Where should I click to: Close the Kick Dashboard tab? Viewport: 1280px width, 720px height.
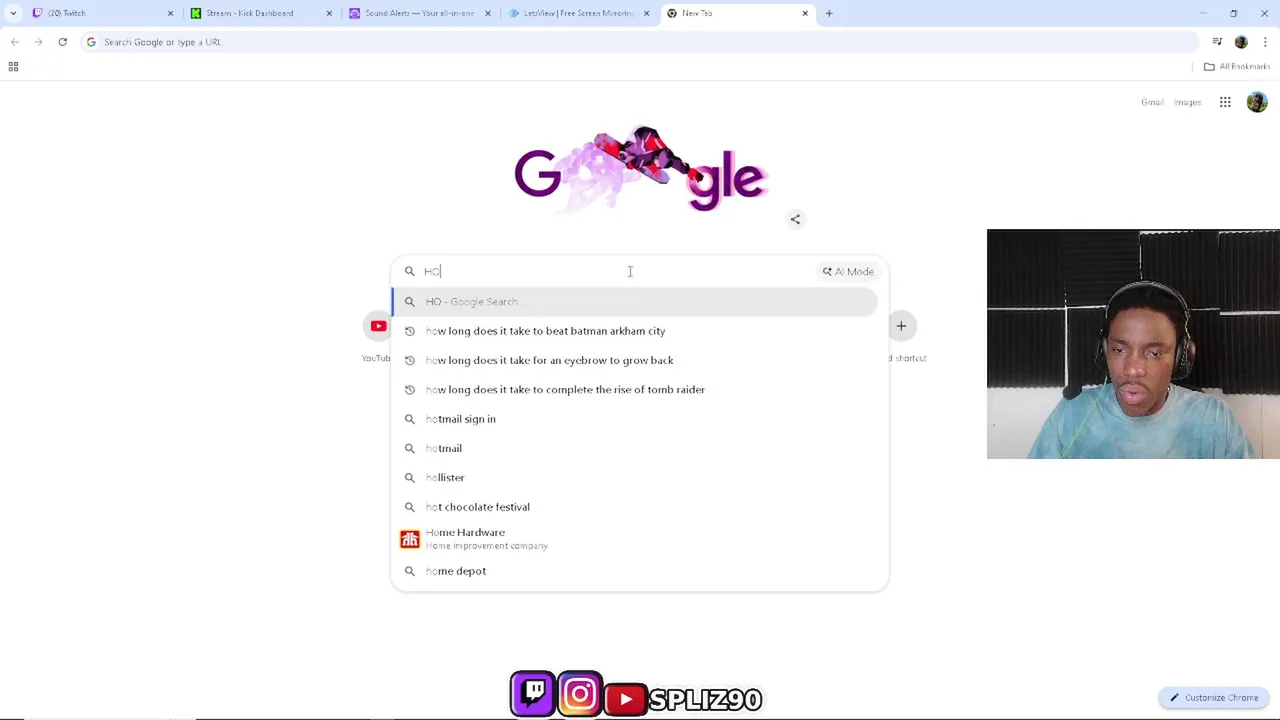tap(329, 13)
